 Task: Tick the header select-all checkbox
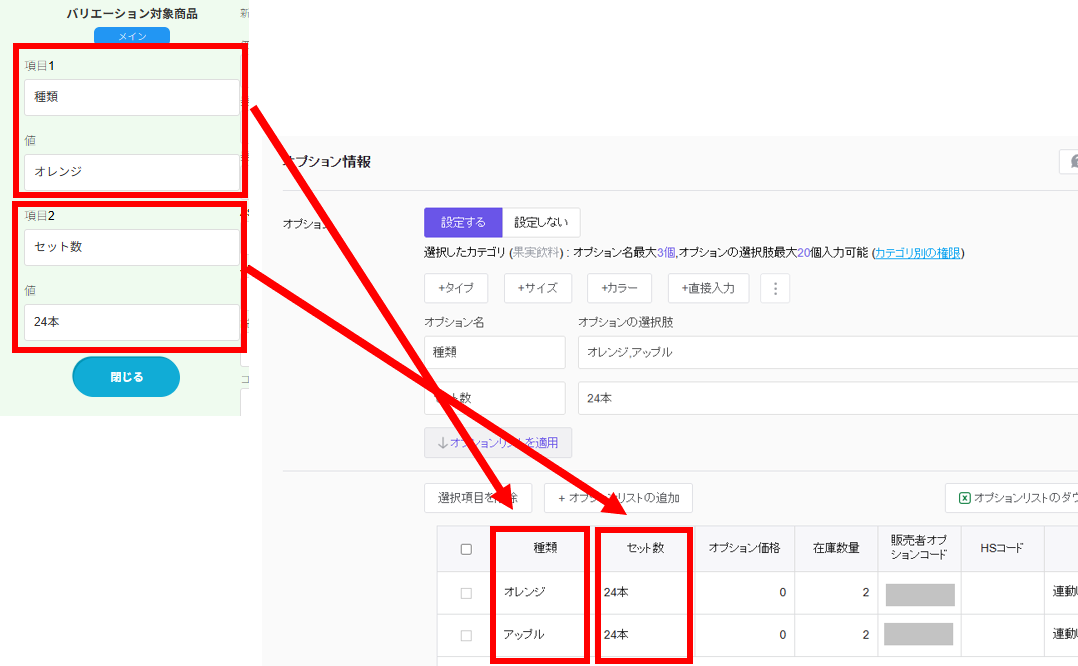point(466,549)
